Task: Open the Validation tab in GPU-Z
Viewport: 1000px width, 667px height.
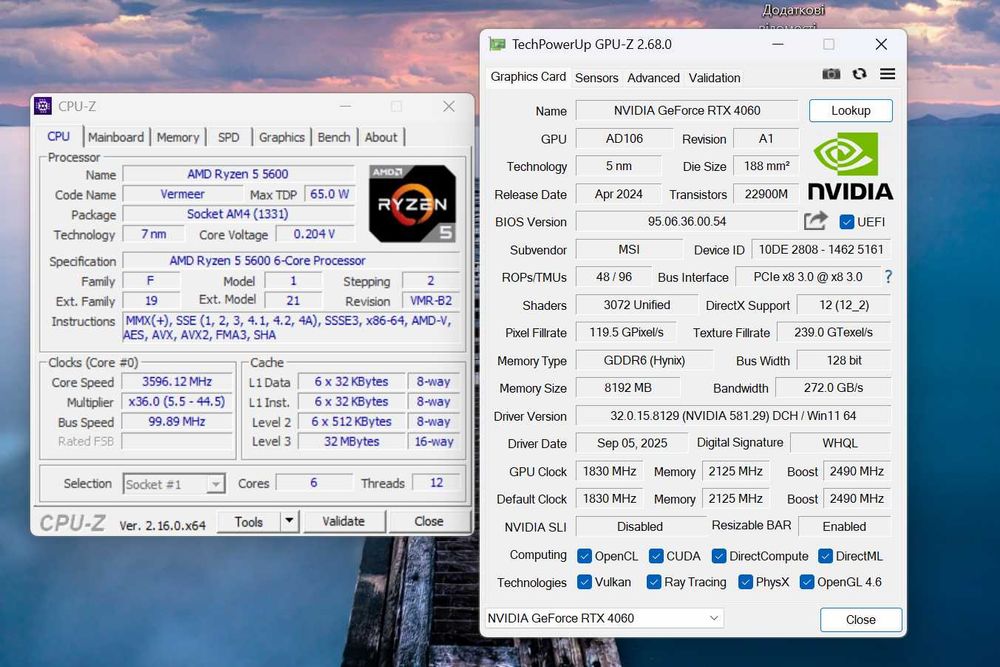Action: [714, 78]
